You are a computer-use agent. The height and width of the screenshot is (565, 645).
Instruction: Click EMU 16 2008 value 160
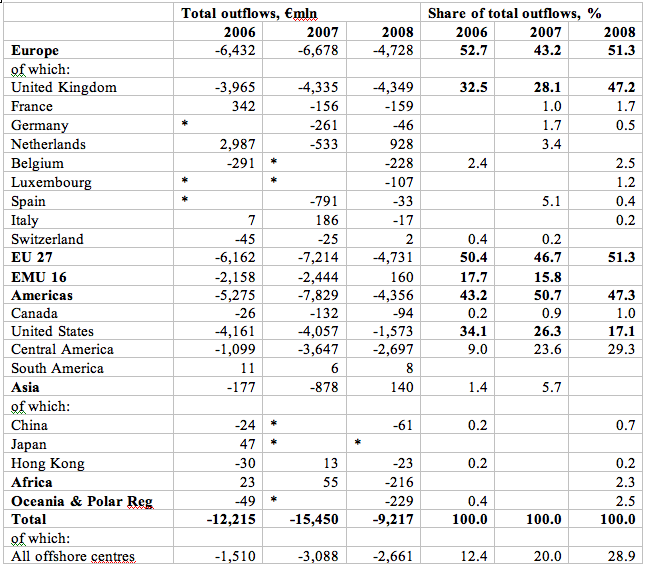tap(401, 277)
